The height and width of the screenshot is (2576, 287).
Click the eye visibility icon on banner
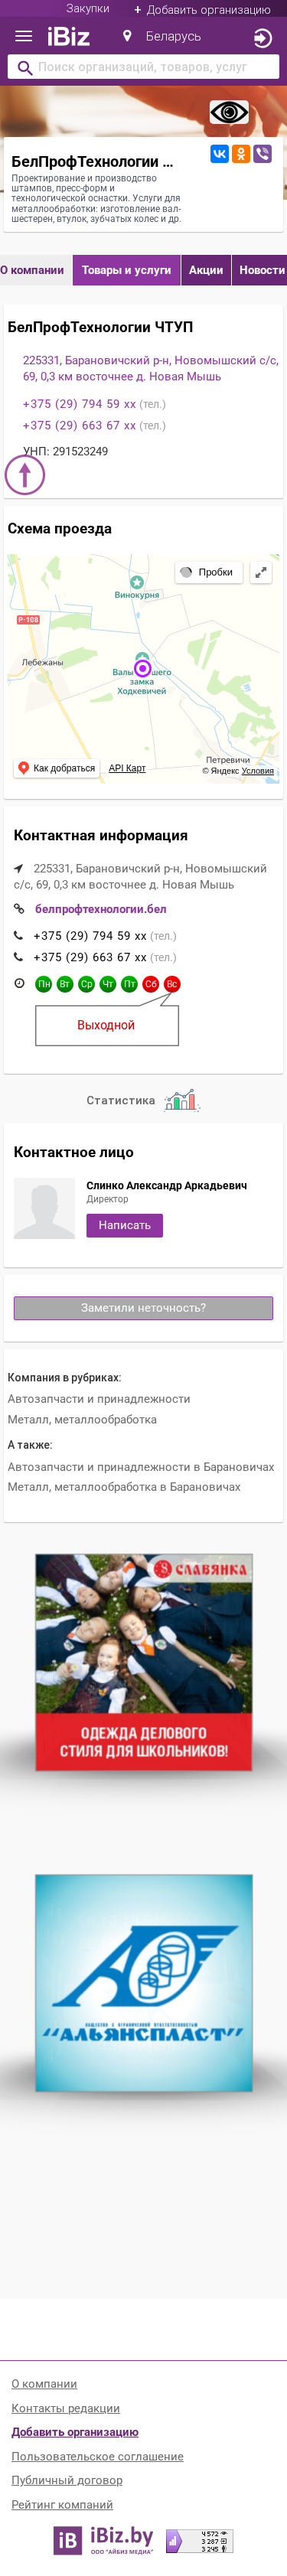[229, 112]
